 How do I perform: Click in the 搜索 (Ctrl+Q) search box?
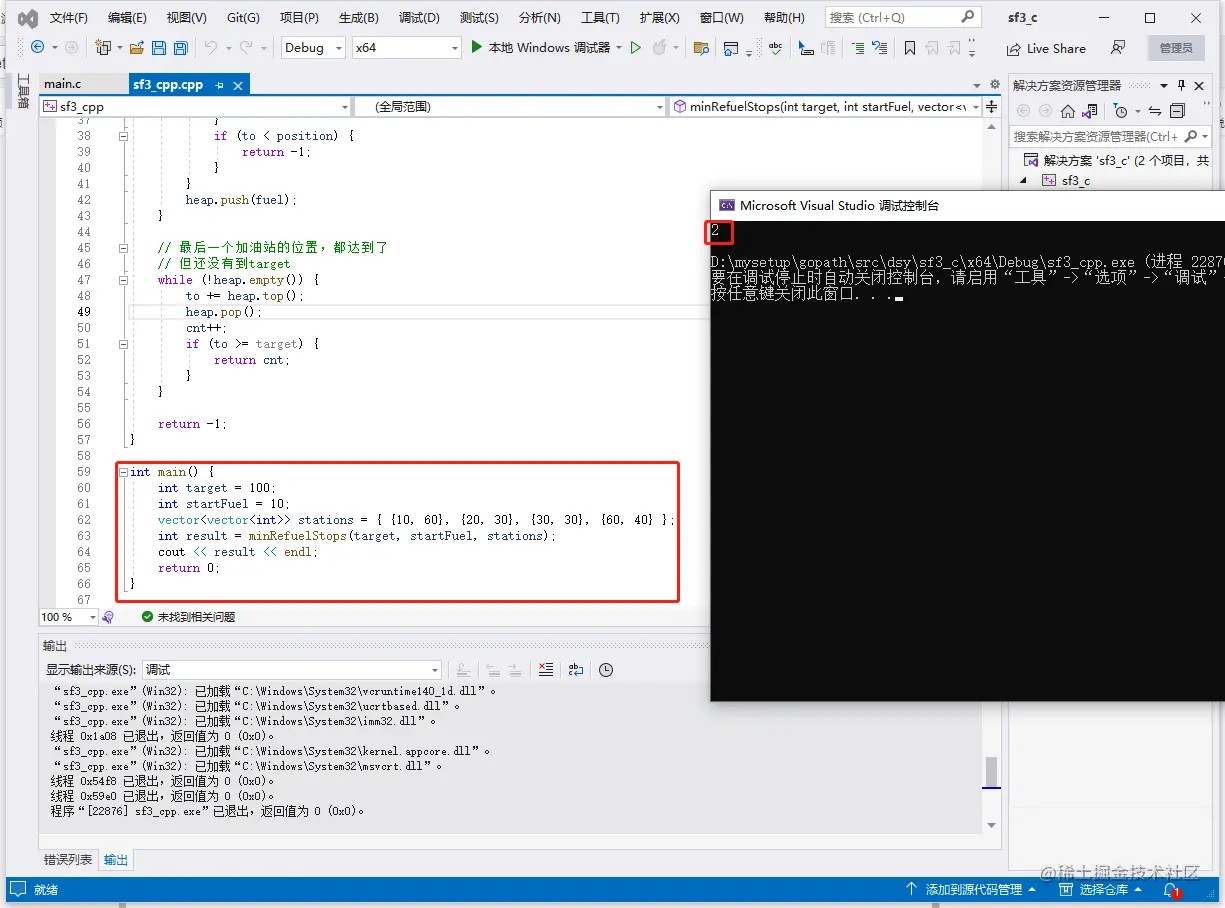coord(901,17)
